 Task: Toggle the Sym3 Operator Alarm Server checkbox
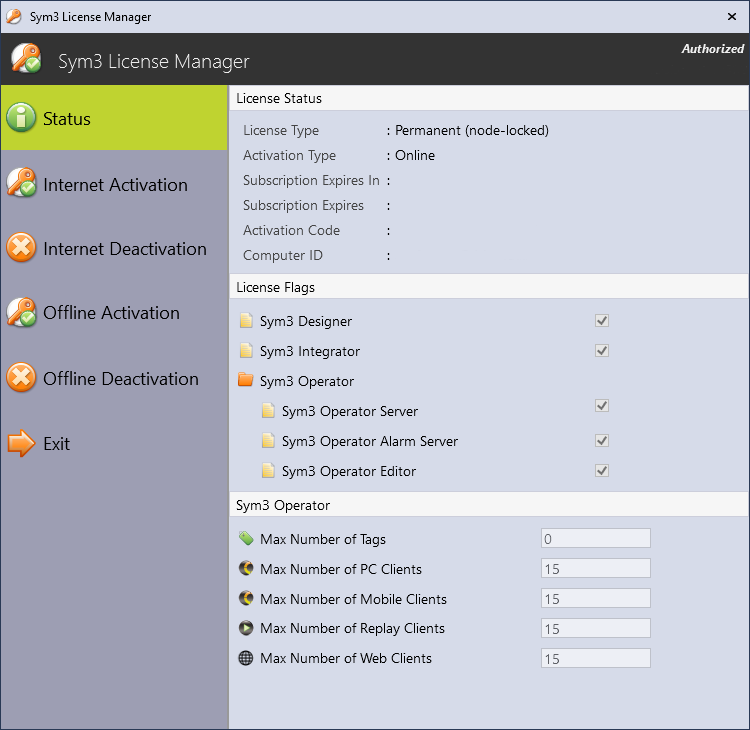(x=602, y=441)
